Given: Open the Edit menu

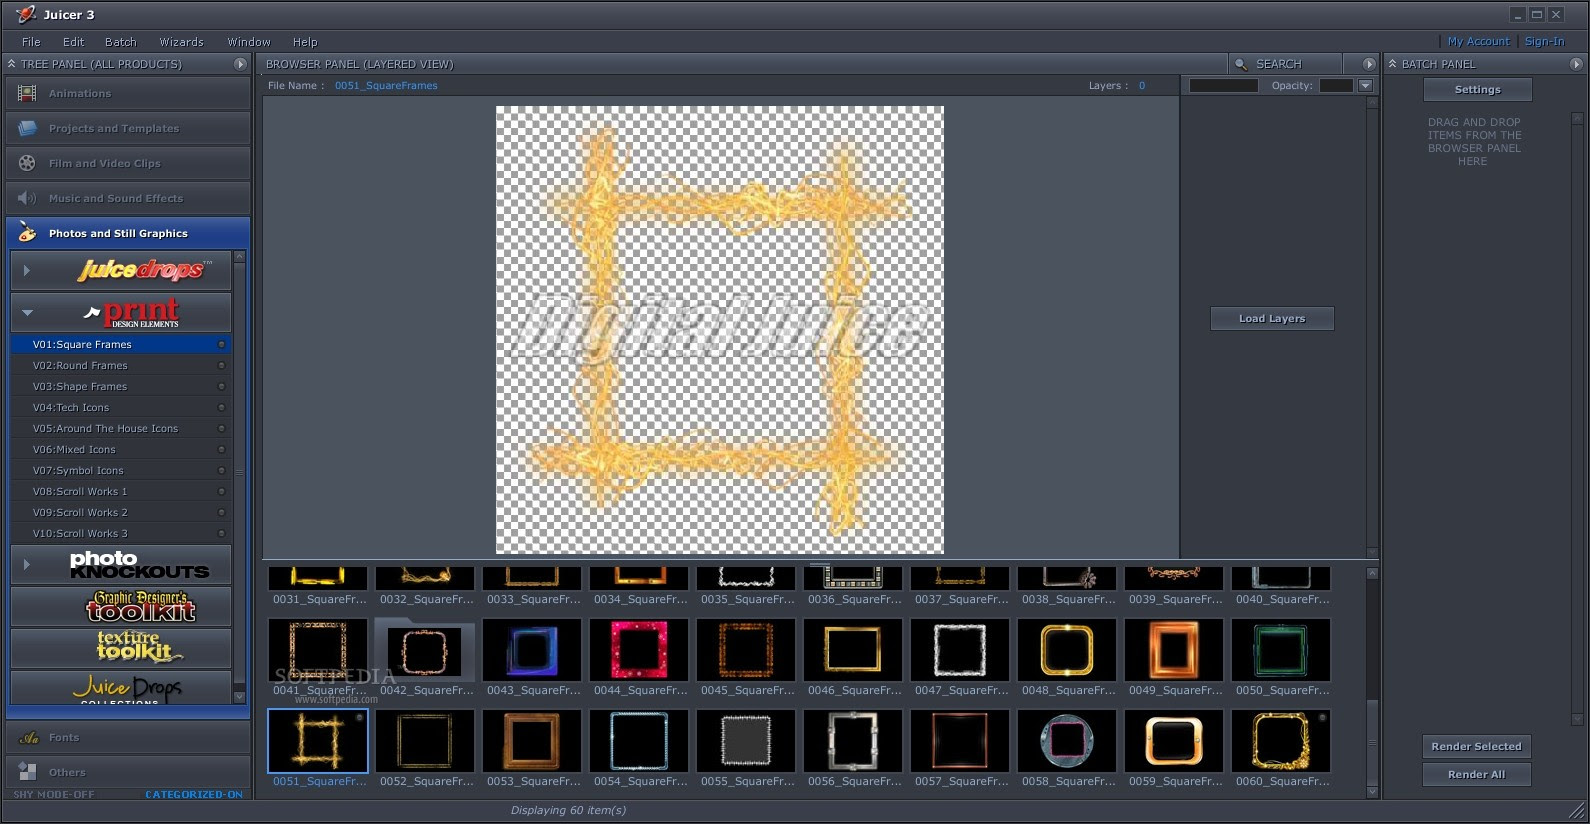Looking at the screenshot, I should click(73, 42).
